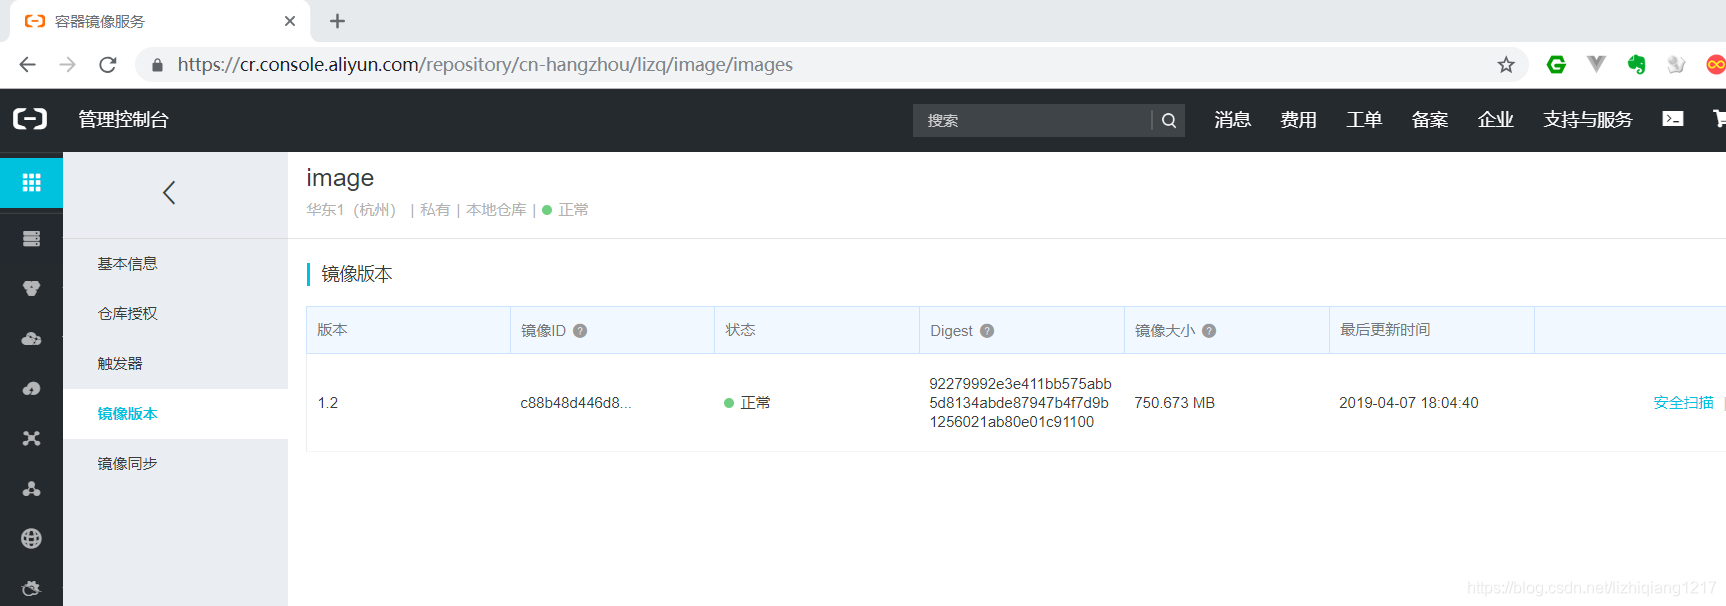Open the globe sidebar icon
Image resolution: width=1726 pixels, height=606 pixels.
[x=31, y=538]
